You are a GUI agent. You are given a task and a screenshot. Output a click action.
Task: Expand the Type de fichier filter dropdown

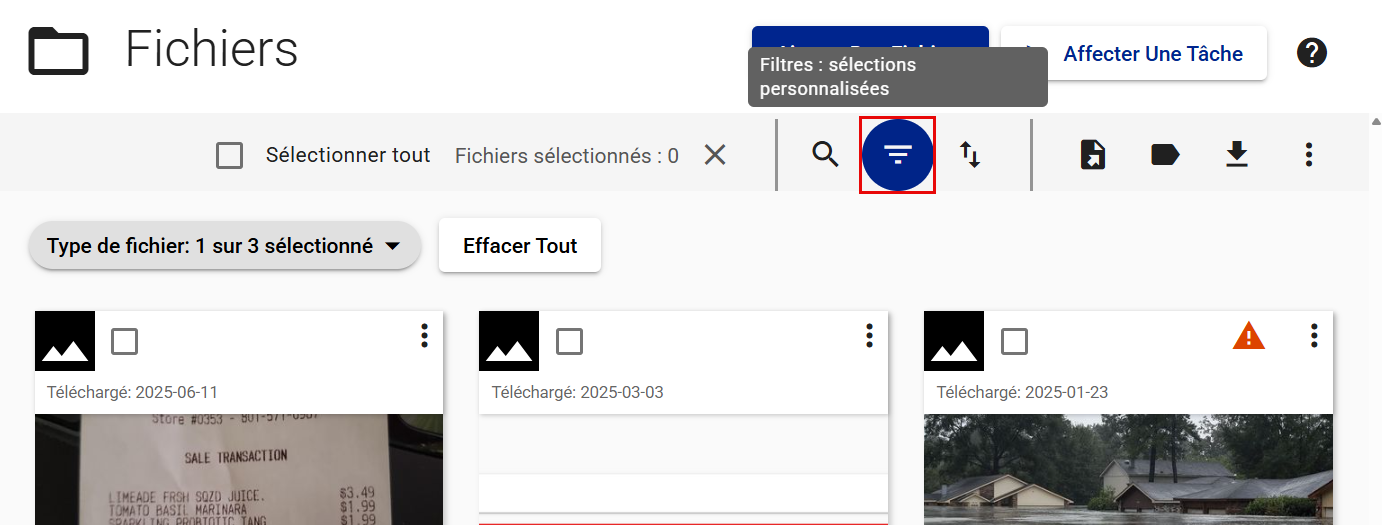[224, 246]
